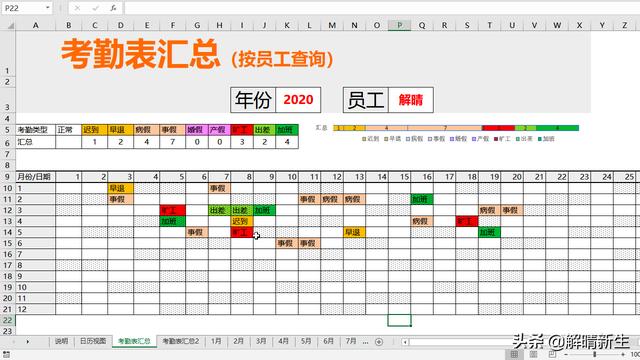This screenshot has width=640, height=360.
Task: Open the 7月 sheet tab
Action: (351, 341)
